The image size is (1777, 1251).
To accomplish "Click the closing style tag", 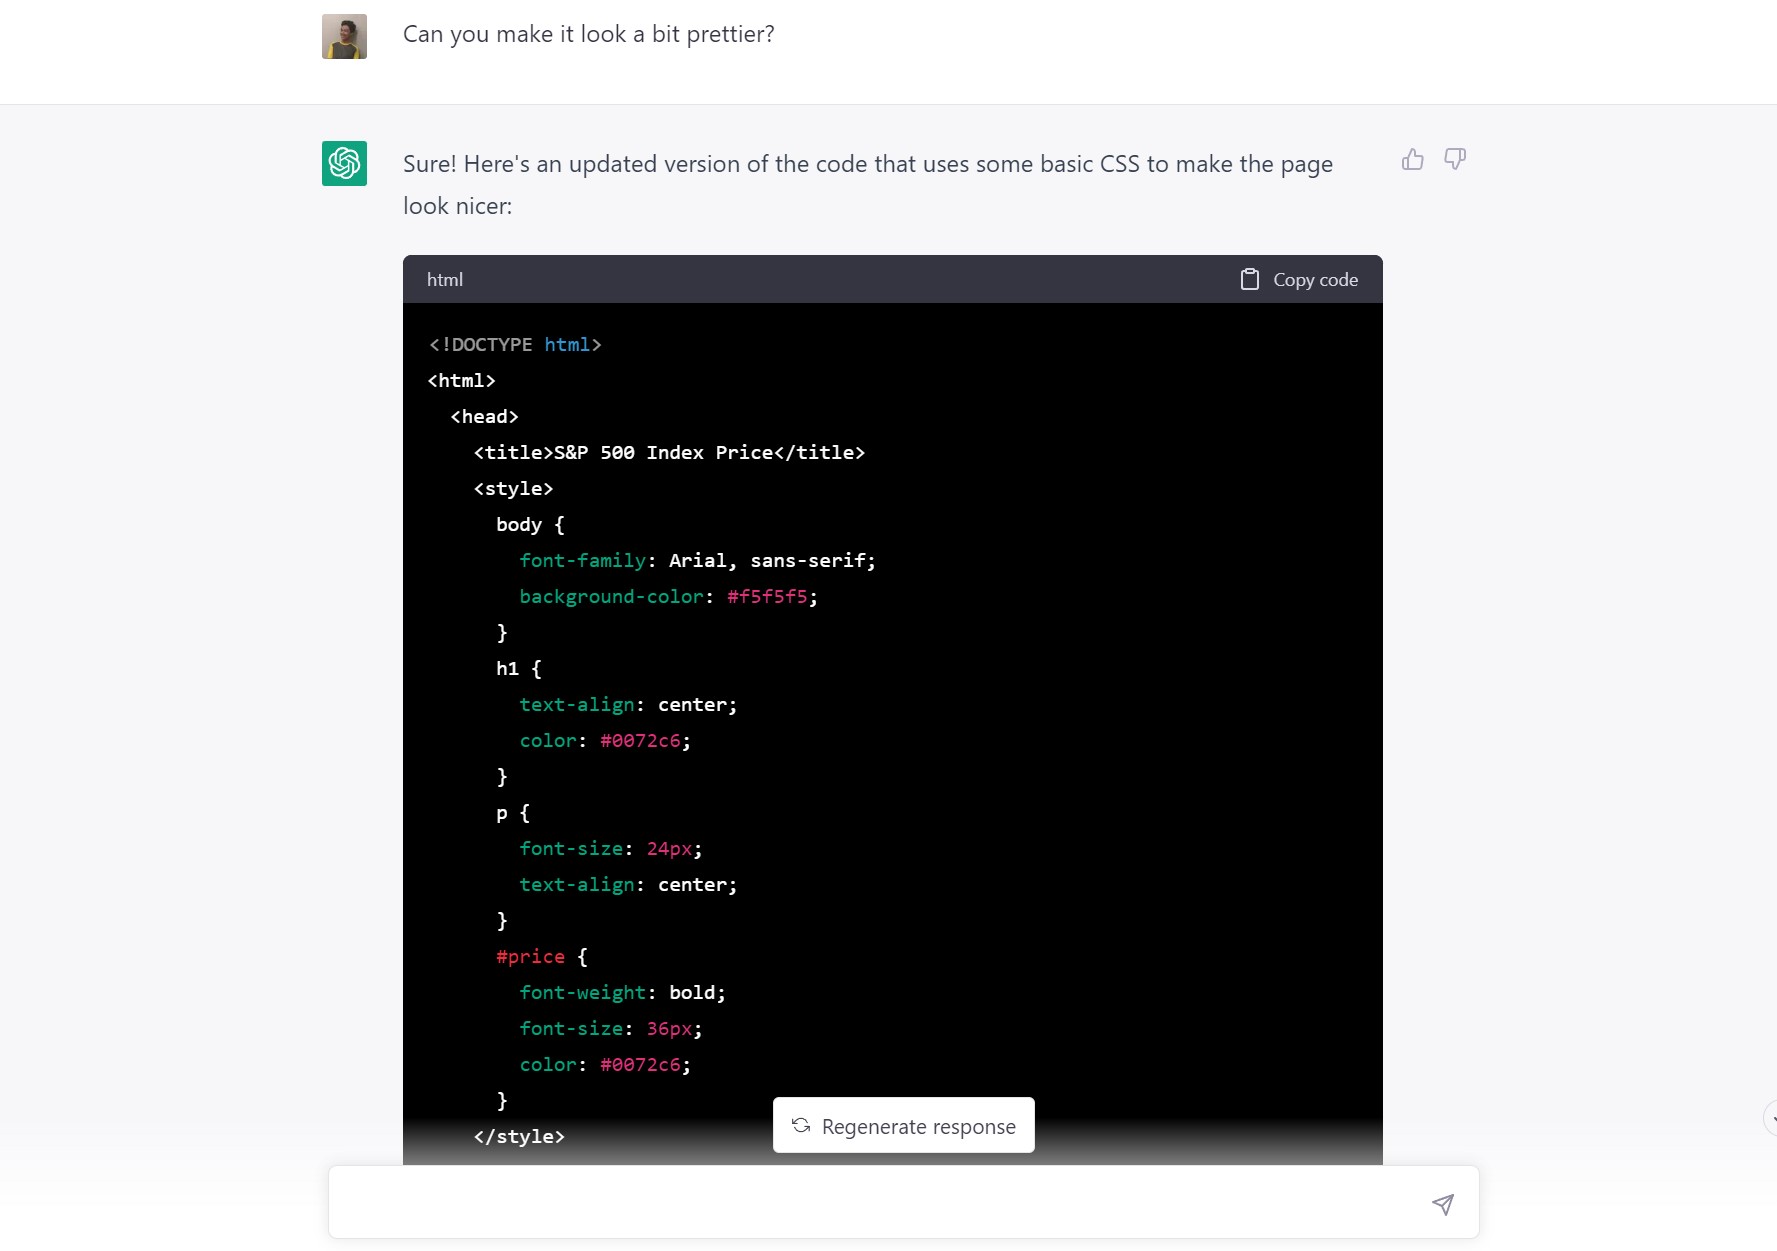I will pyautogui.click(x=519, y=1137).
